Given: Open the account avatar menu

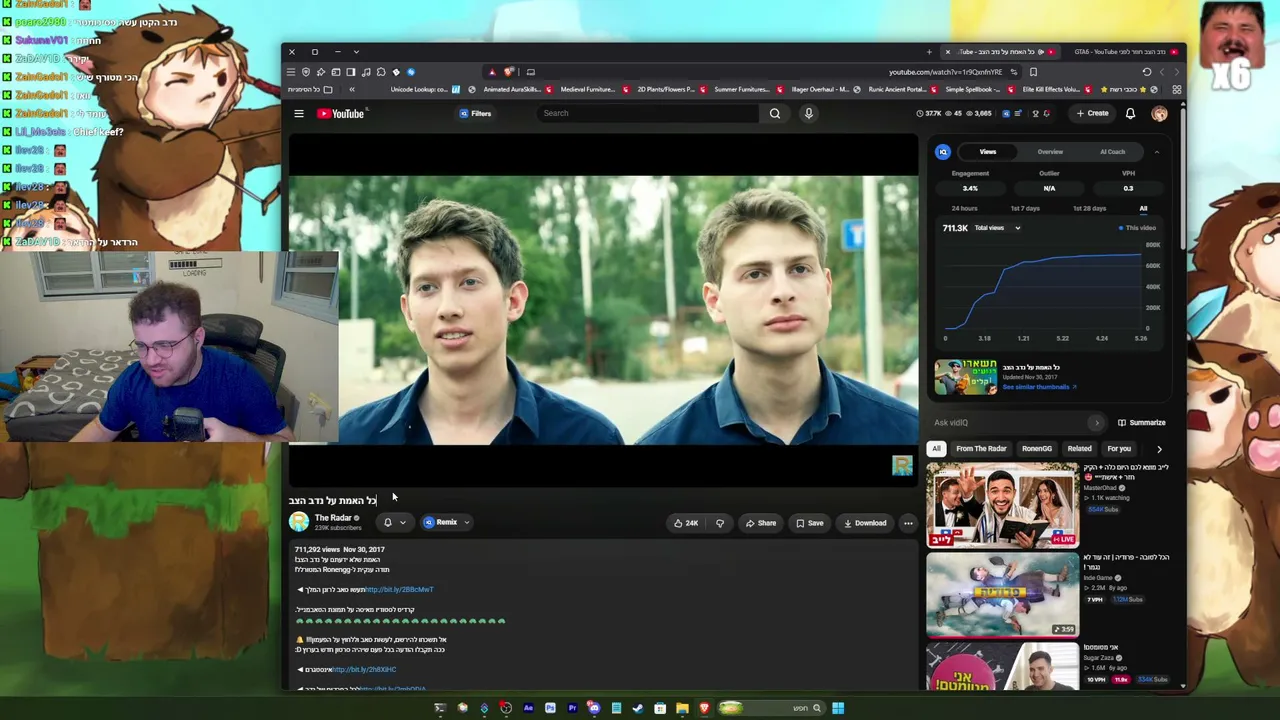Looking at the screenshot, I should (x=1159, y=114).
